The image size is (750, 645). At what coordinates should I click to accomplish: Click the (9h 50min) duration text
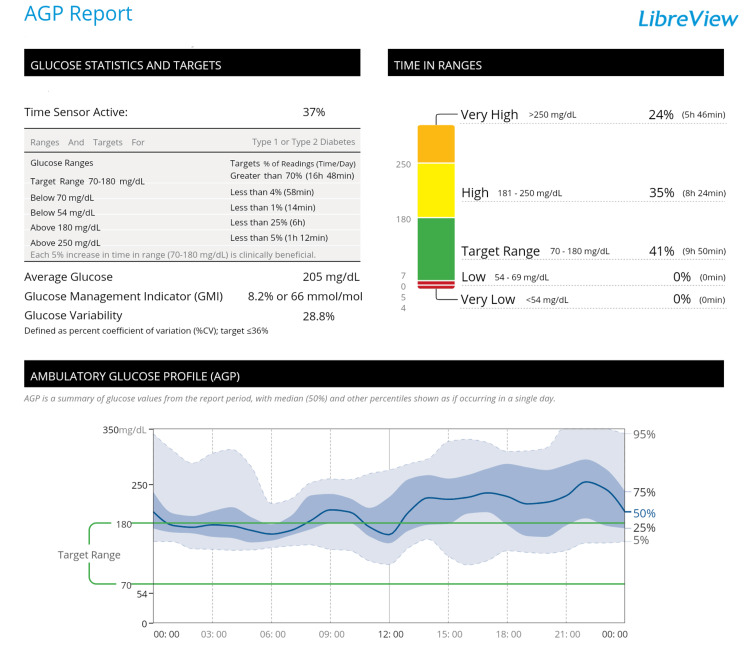coord(704,251)
